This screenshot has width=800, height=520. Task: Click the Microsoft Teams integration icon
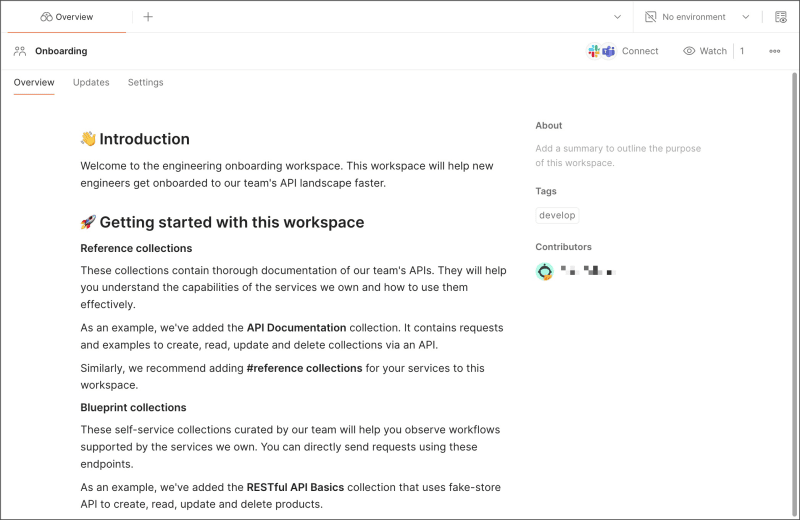(608, 51)
